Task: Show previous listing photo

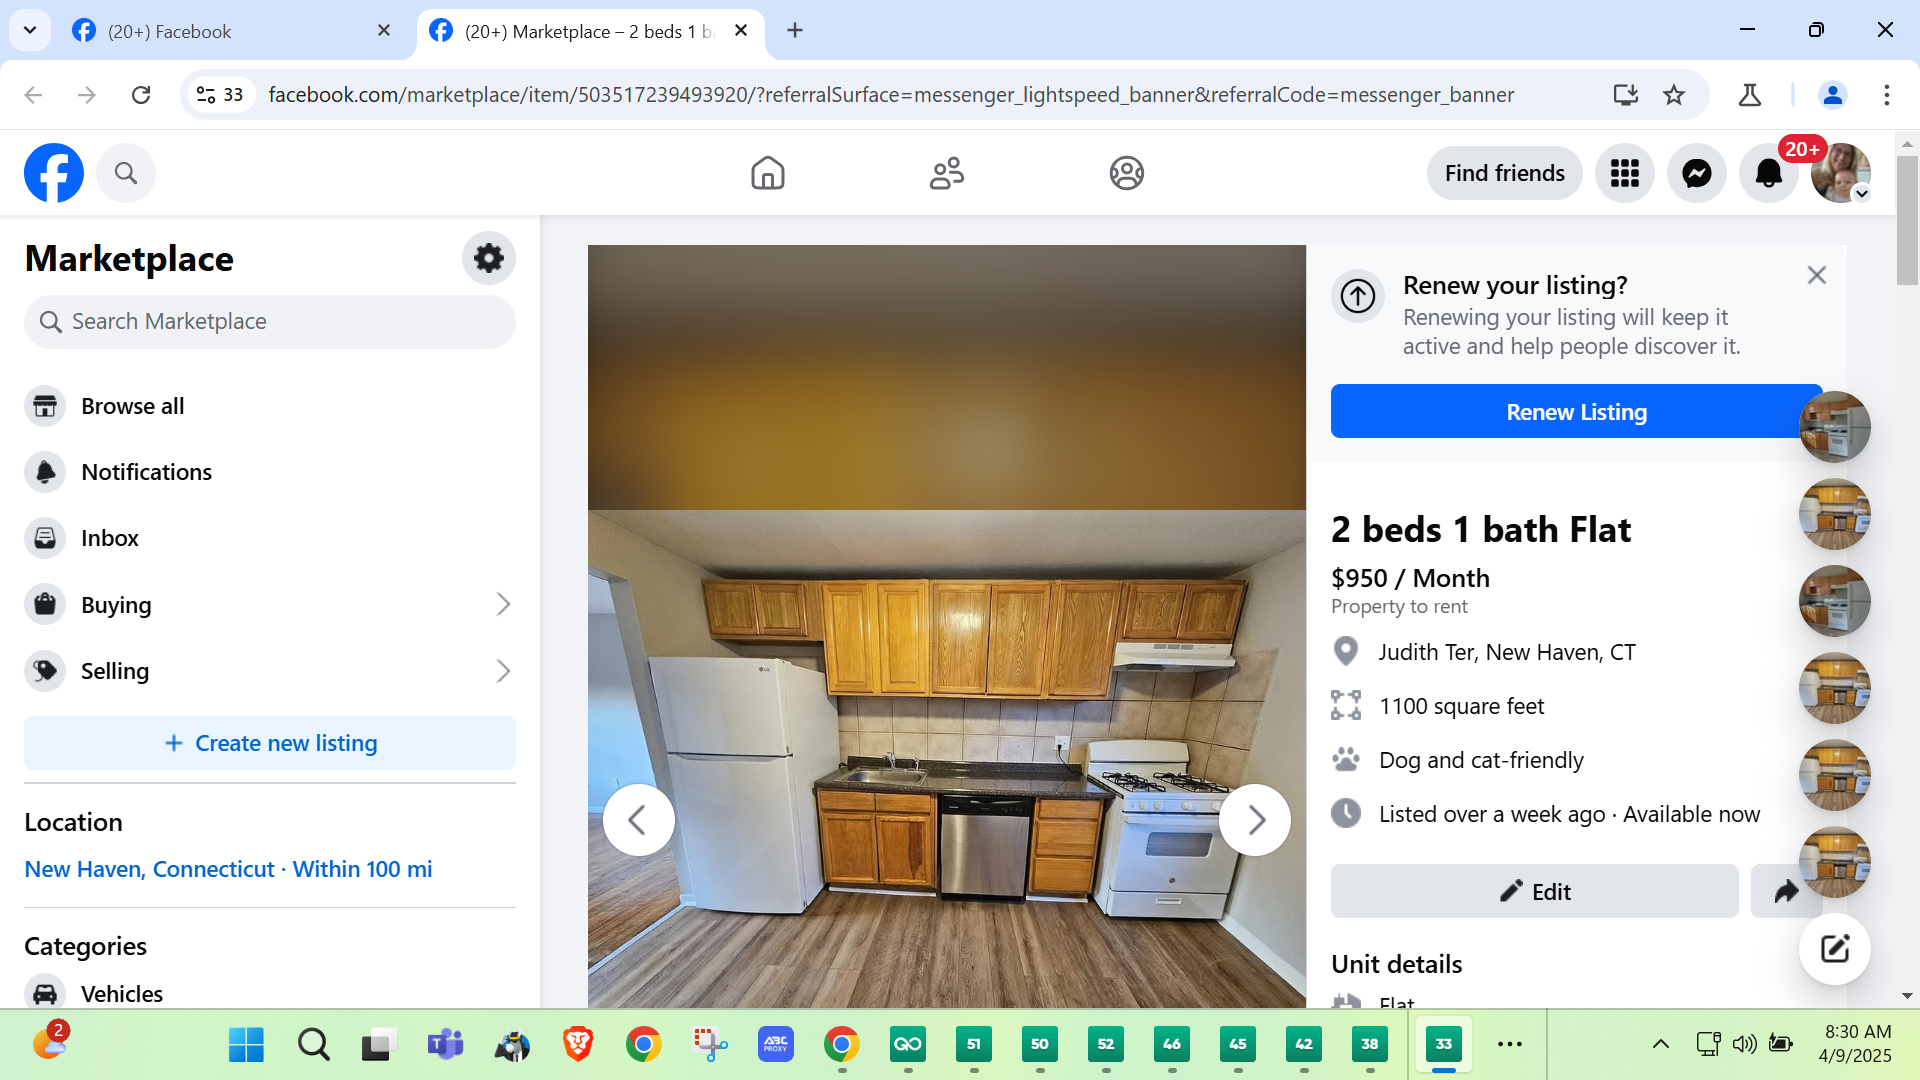Action: tap(638, 820)
